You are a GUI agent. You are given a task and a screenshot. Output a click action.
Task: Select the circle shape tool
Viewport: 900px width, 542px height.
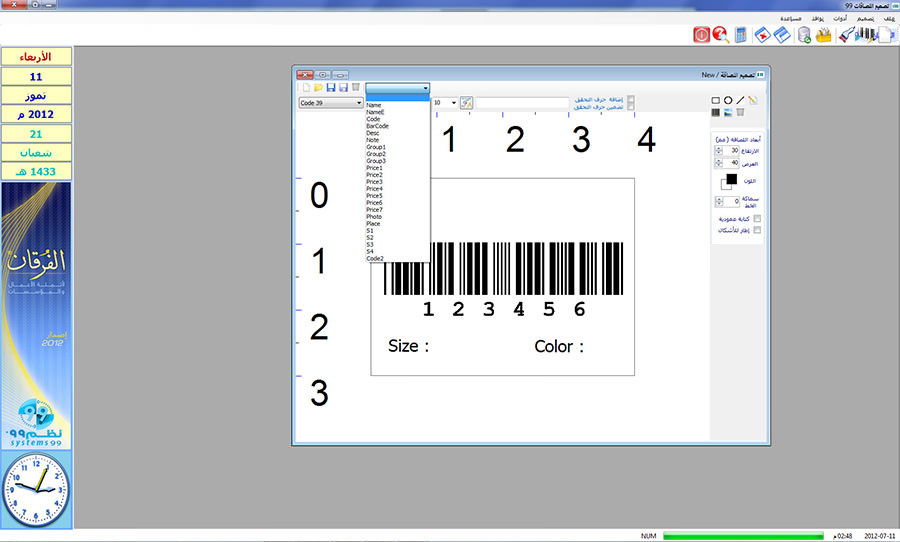coord(728,100)
